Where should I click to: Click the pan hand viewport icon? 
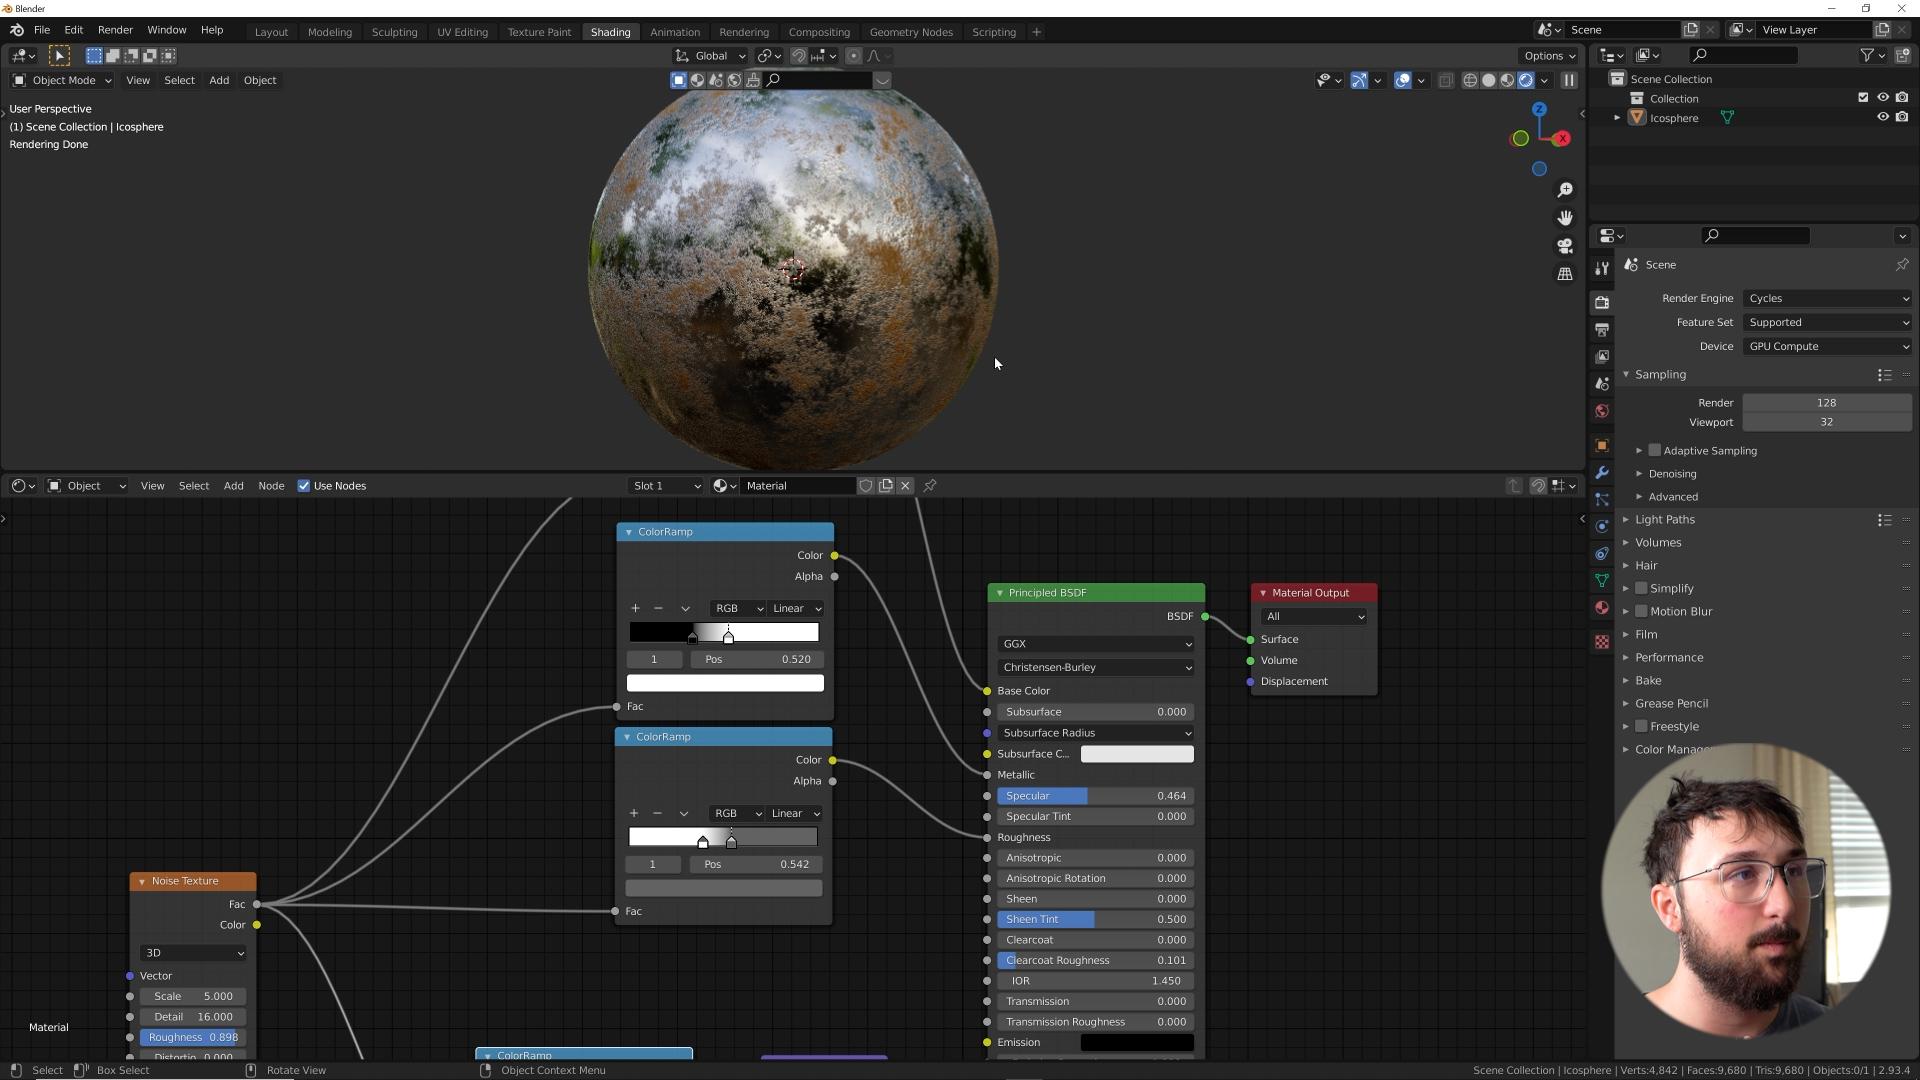point(1565,218)
